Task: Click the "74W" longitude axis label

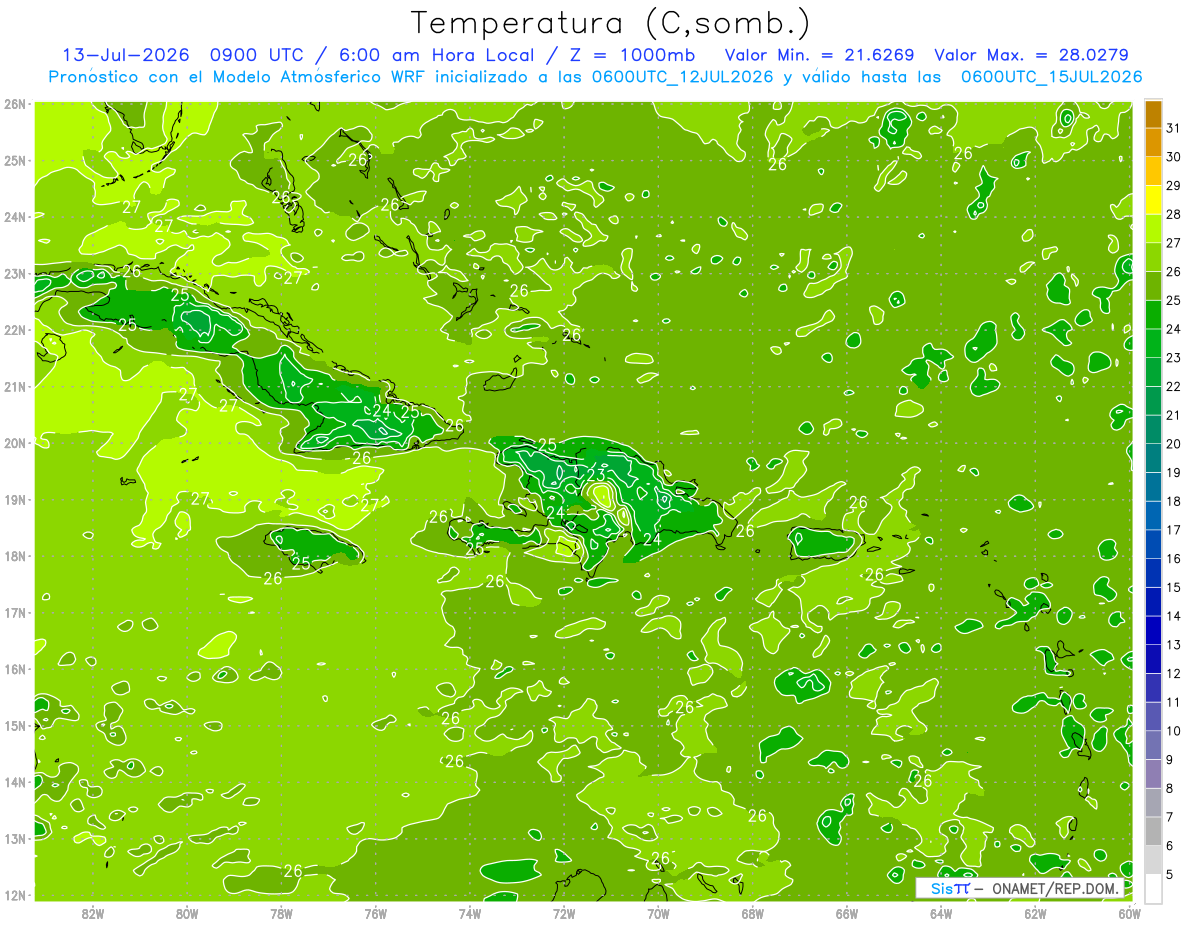Action: point(470,913)
